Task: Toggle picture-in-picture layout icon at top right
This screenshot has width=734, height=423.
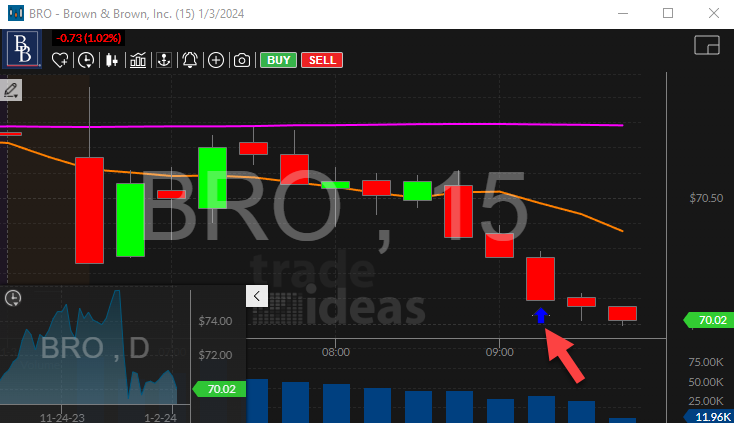Action: tap(706, 45)
